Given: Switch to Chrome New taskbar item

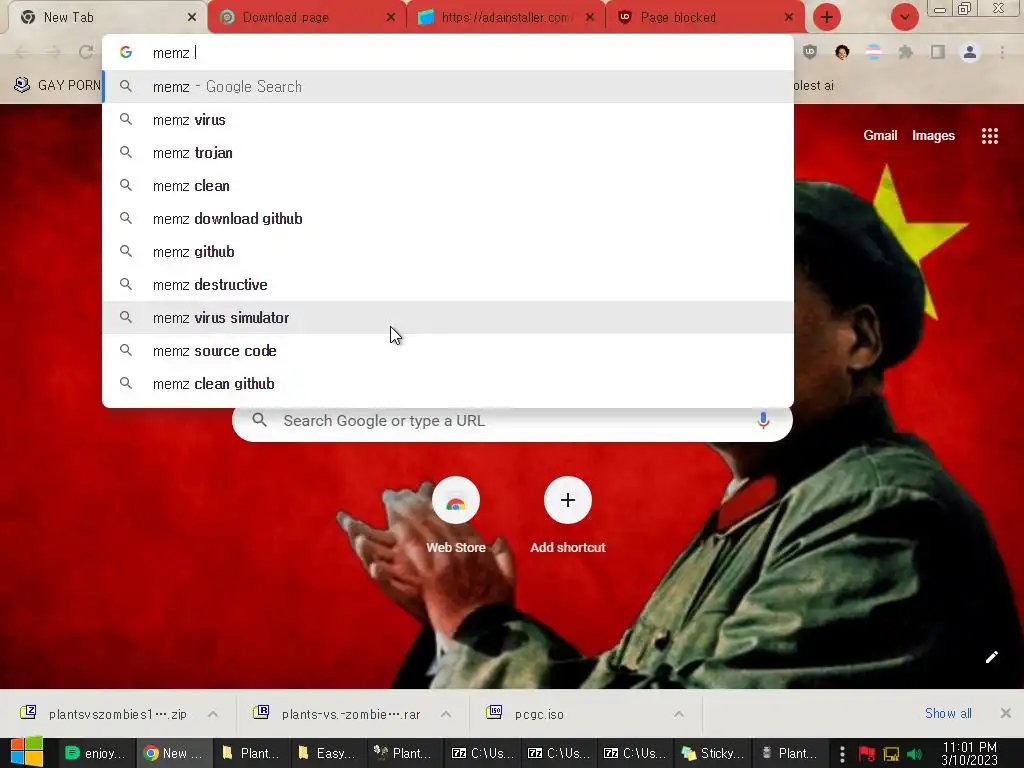Looking at the screenshot, I should (x=174, y=754).
